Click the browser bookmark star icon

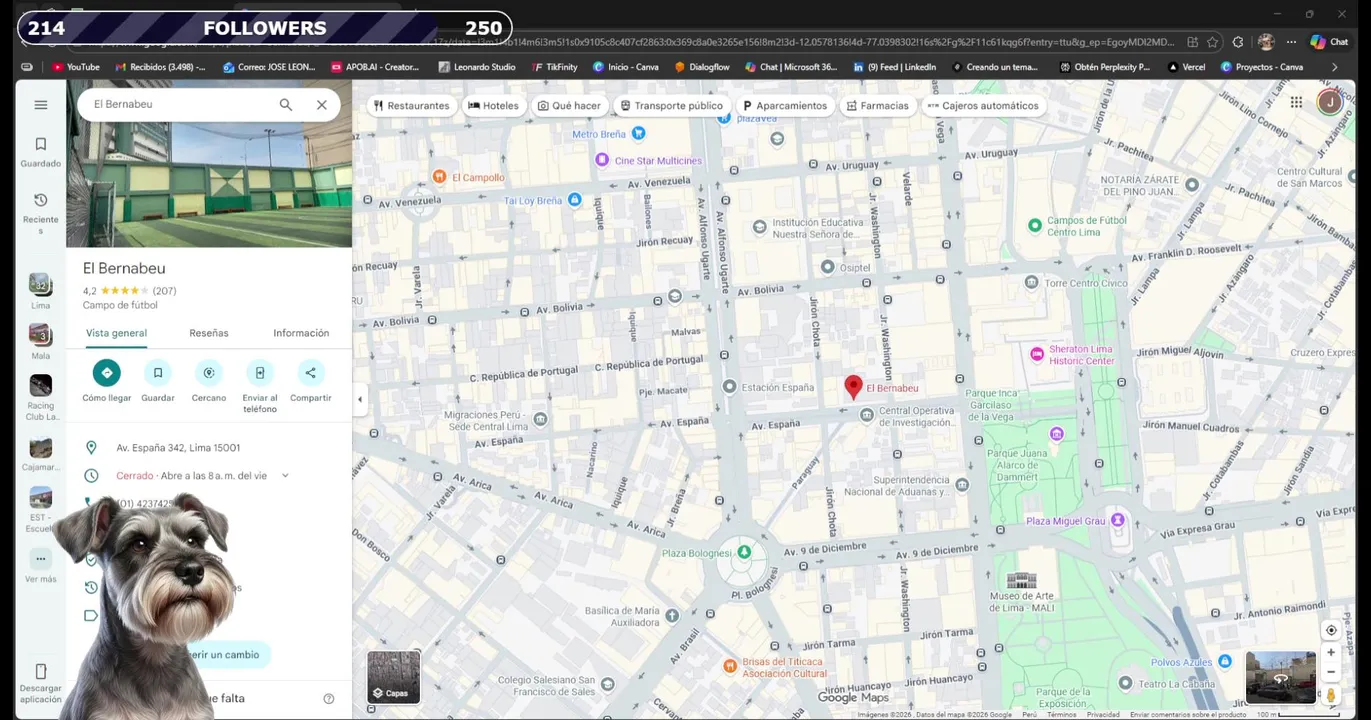(1212, 42)
